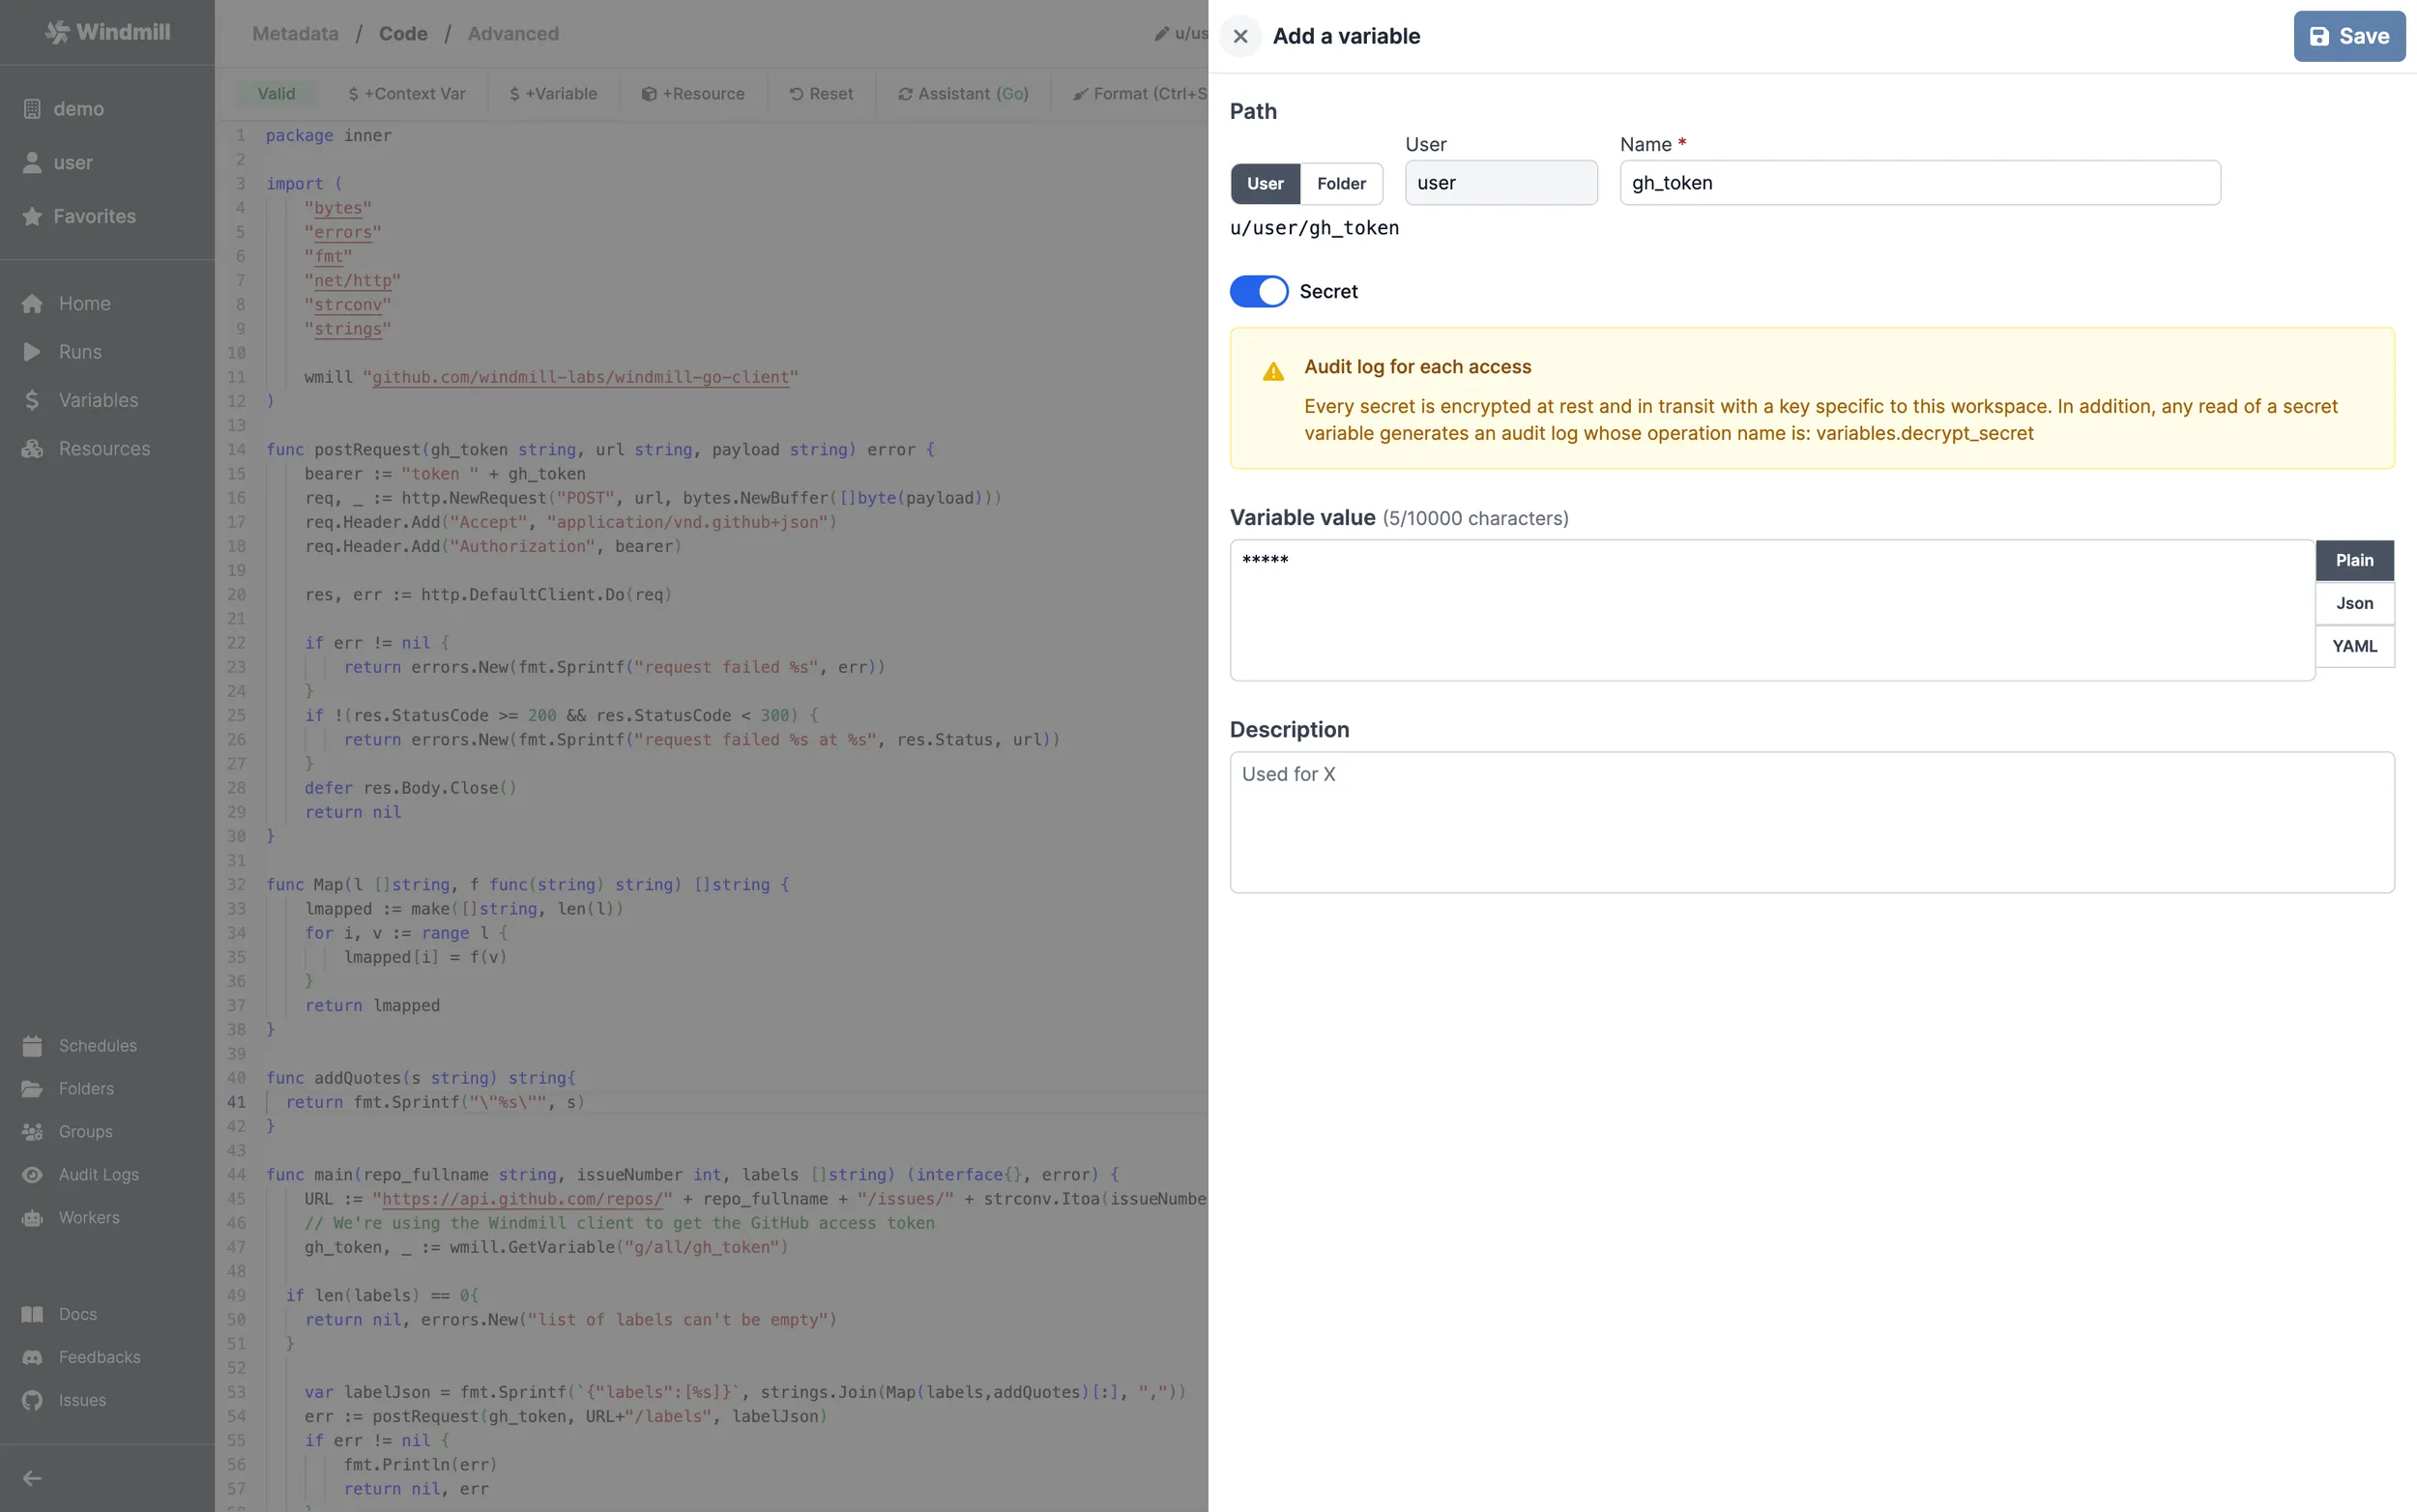Collapse the sidebar with the back arrow
The width and height of the screenshot is (2417, 1512).
[33, 1477]
